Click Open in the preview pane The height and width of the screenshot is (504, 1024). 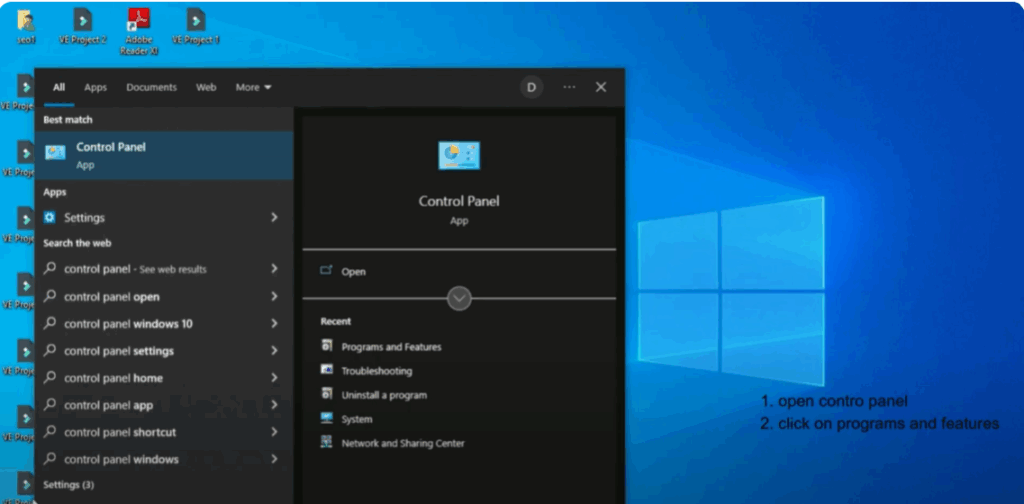tap(353, 271)
